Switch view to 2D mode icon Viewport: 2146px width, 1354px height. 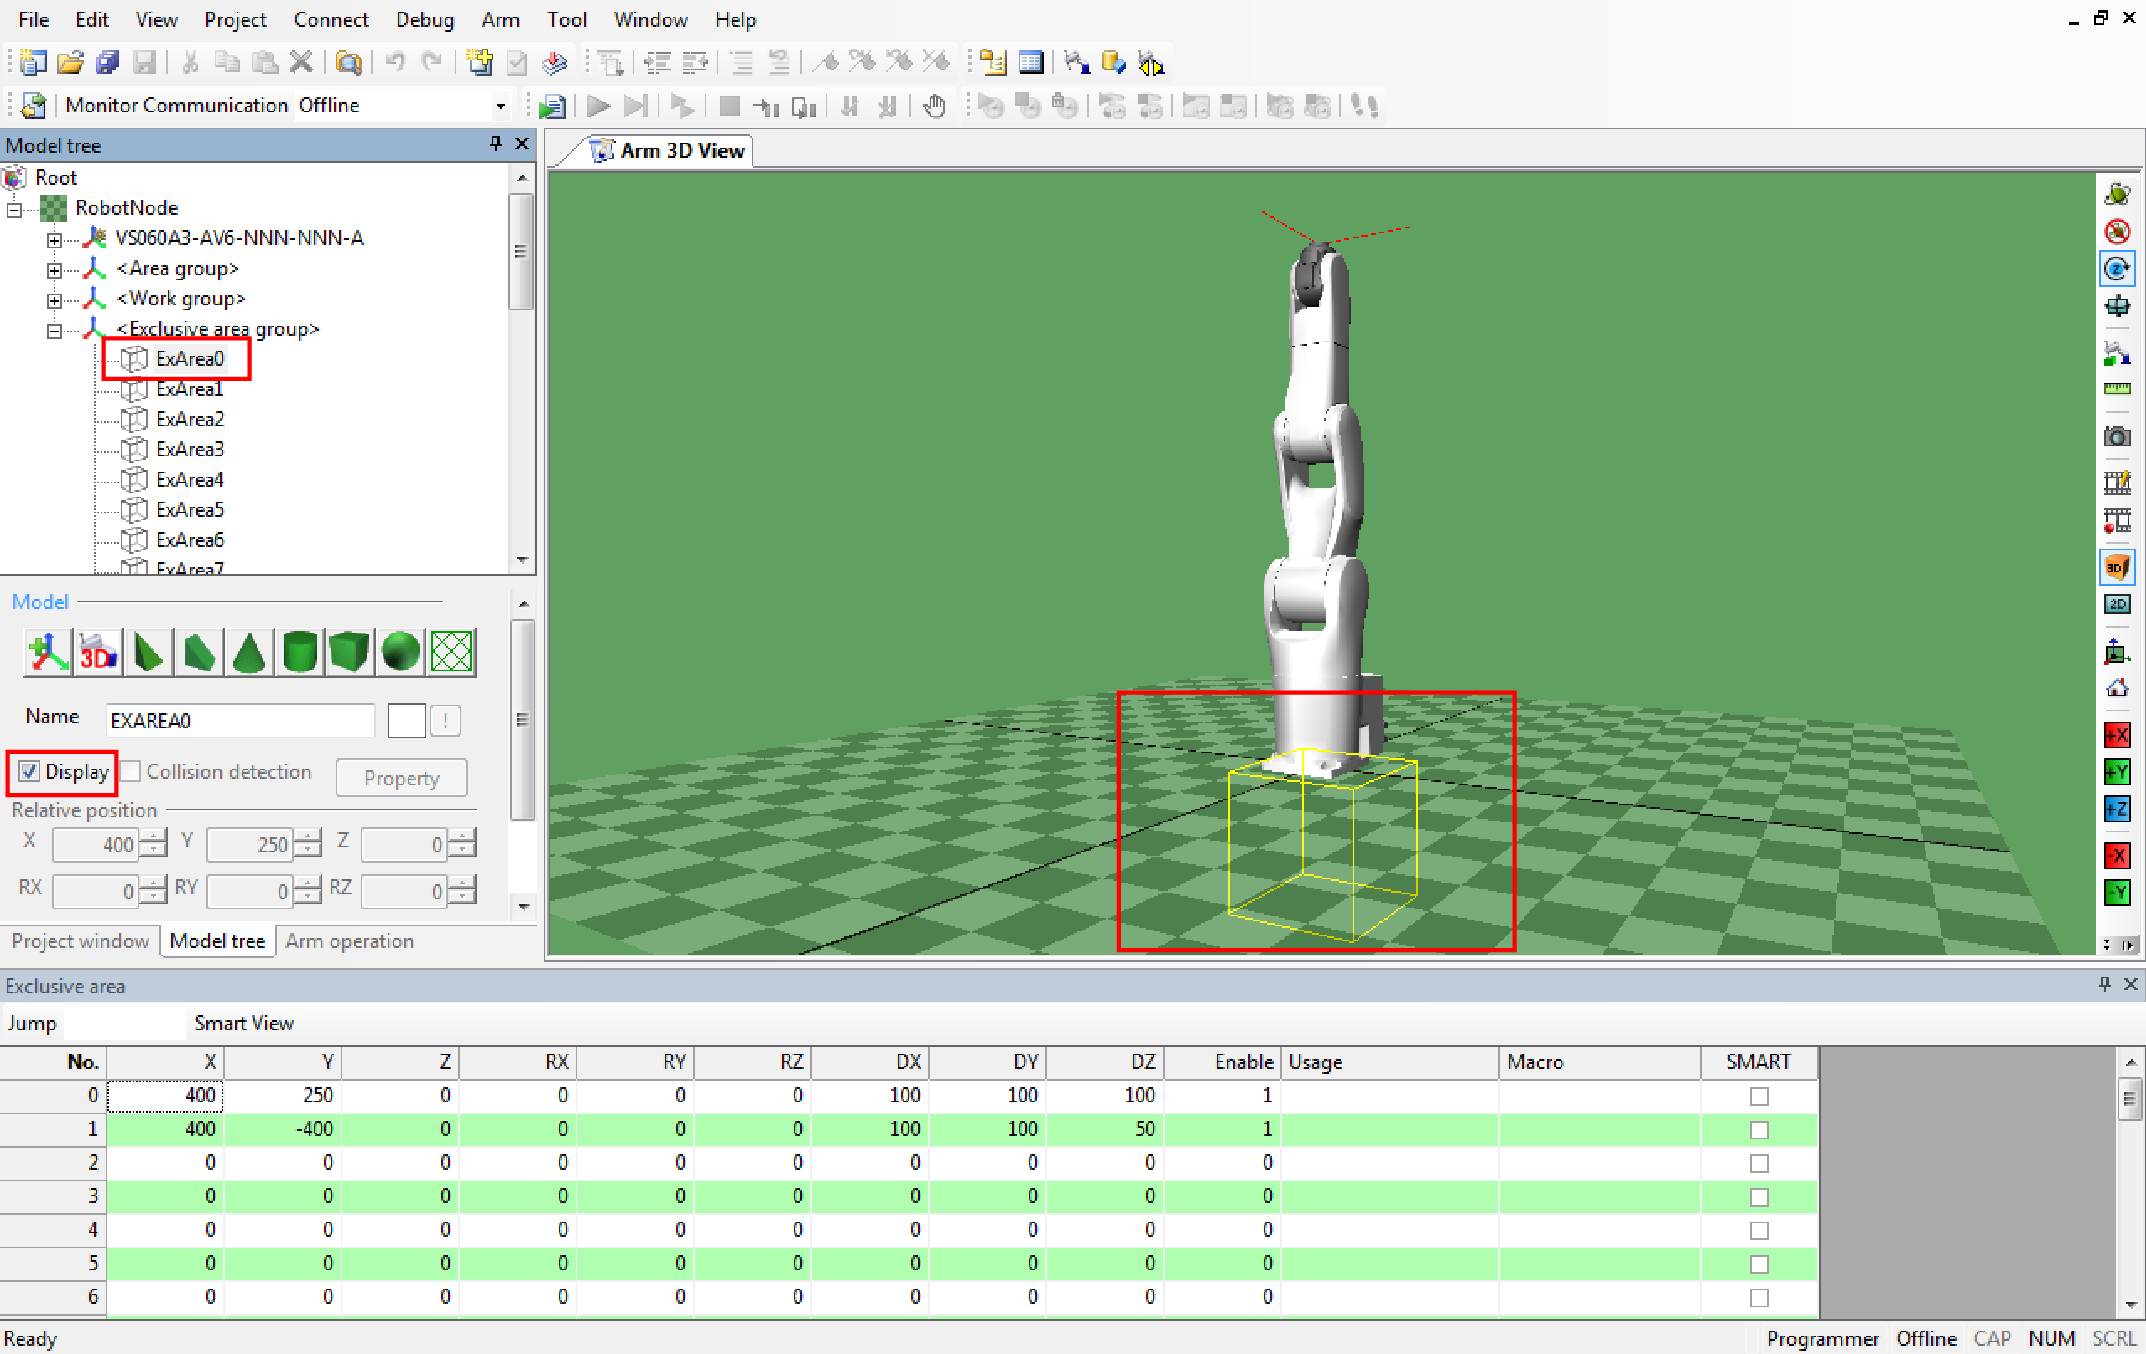click(2116, 604)
